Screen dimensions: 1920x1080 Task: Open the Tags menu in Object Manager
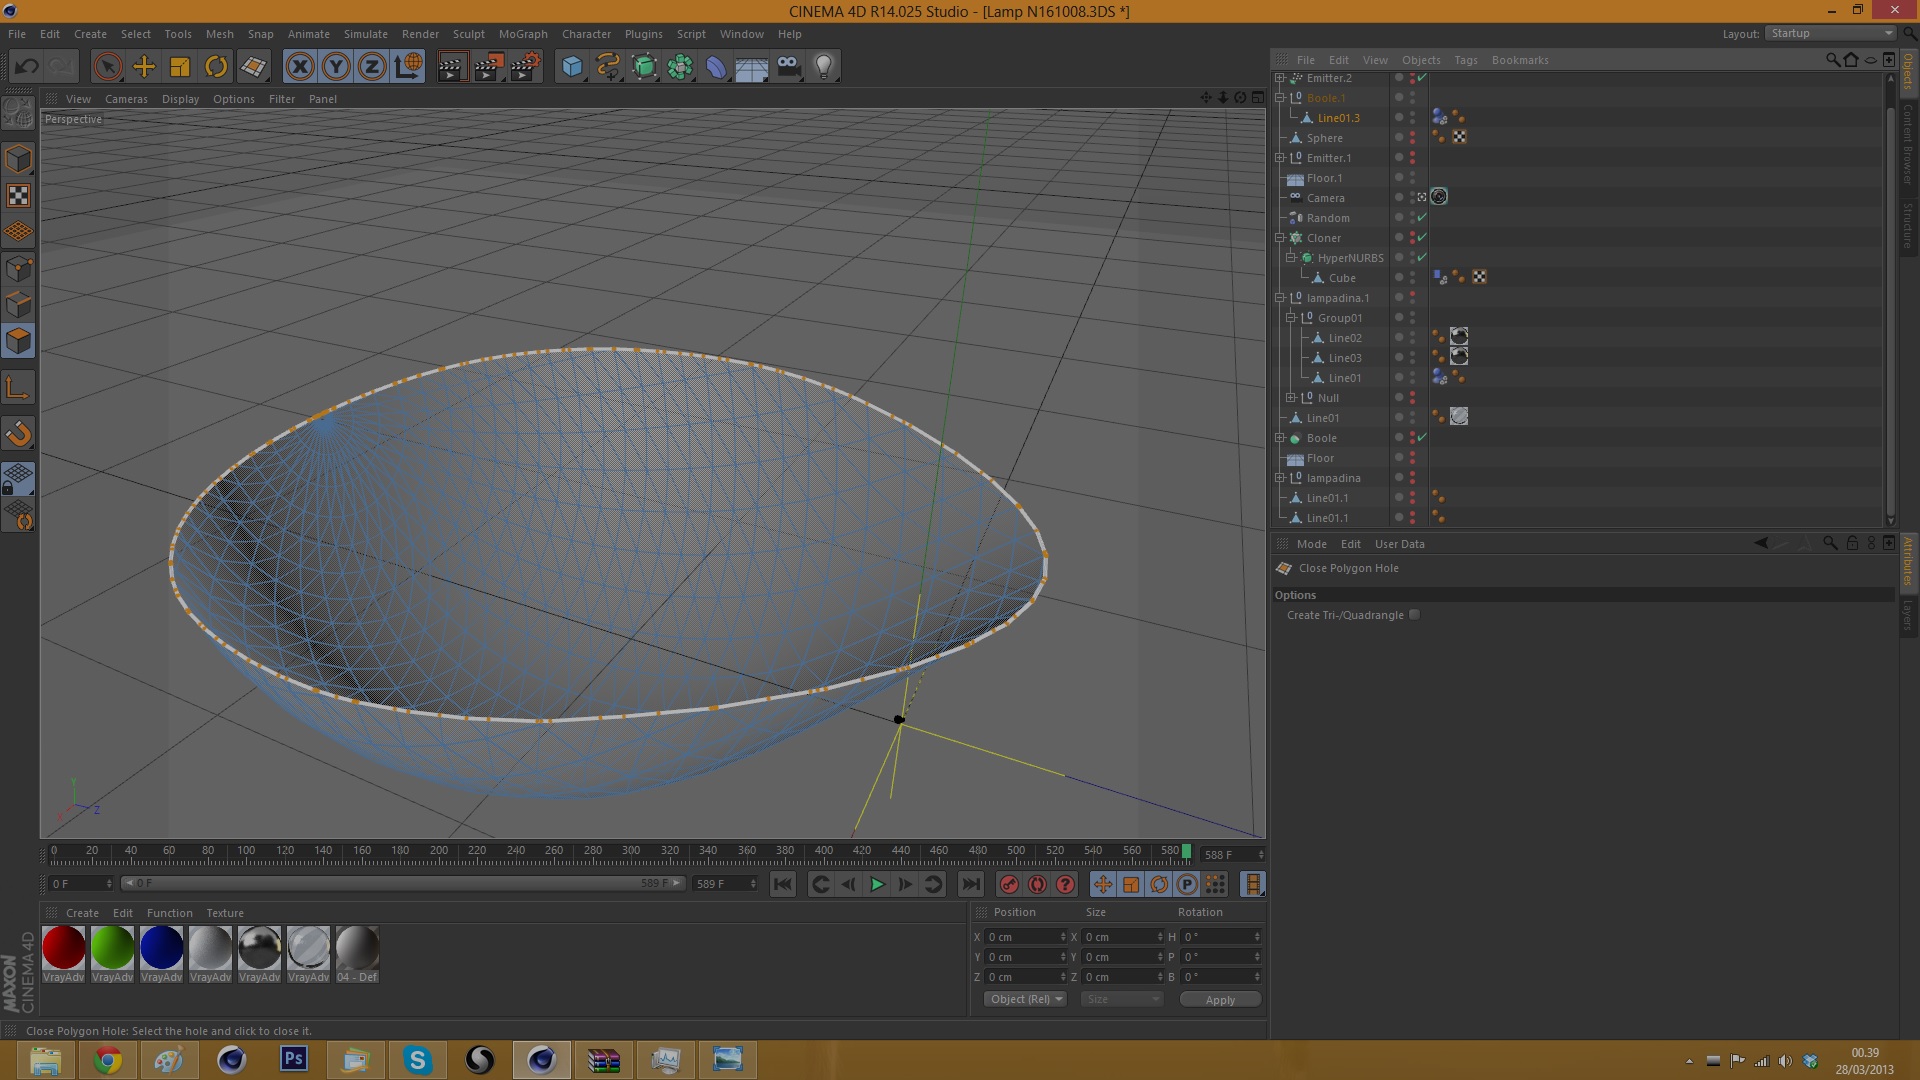tap(1465, 60)
